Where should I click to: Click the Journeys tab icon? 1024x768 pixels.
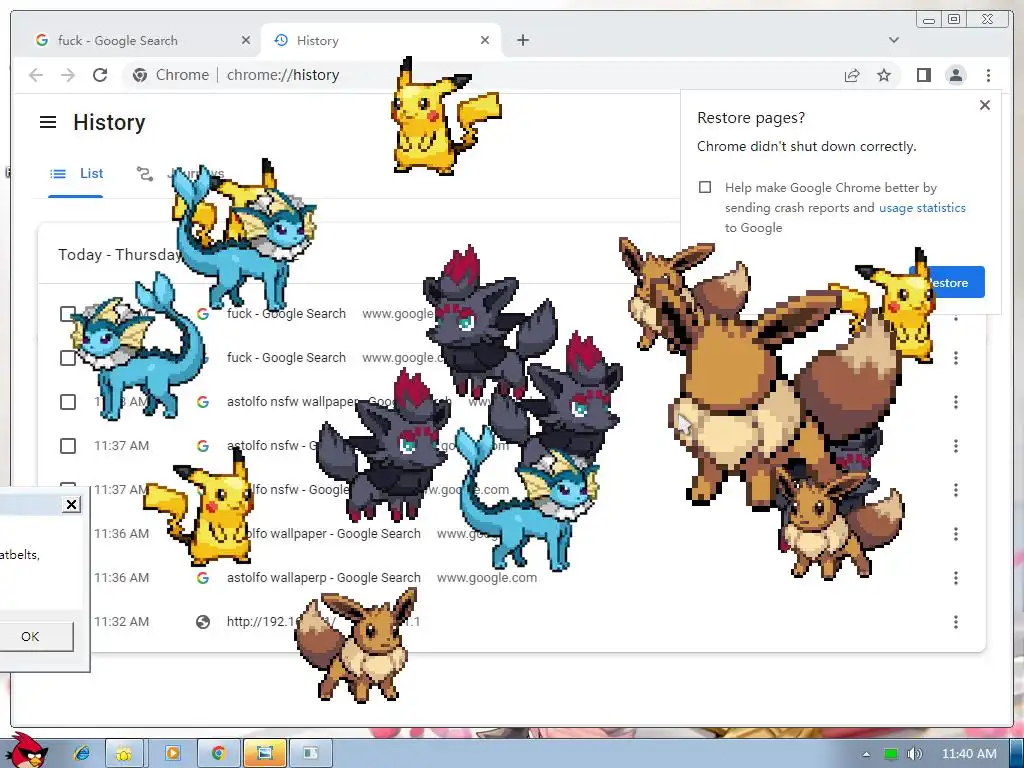click(x=144, y=174)
